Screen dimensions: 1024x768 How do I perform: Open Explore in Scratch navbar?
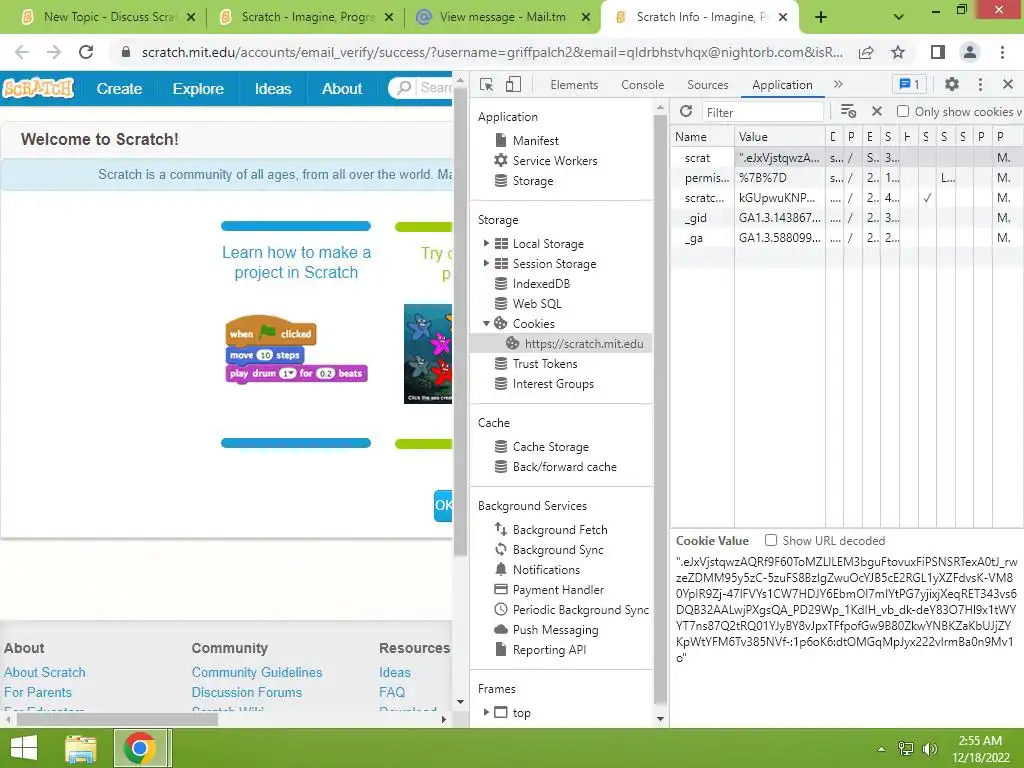(x=198, y=88)
